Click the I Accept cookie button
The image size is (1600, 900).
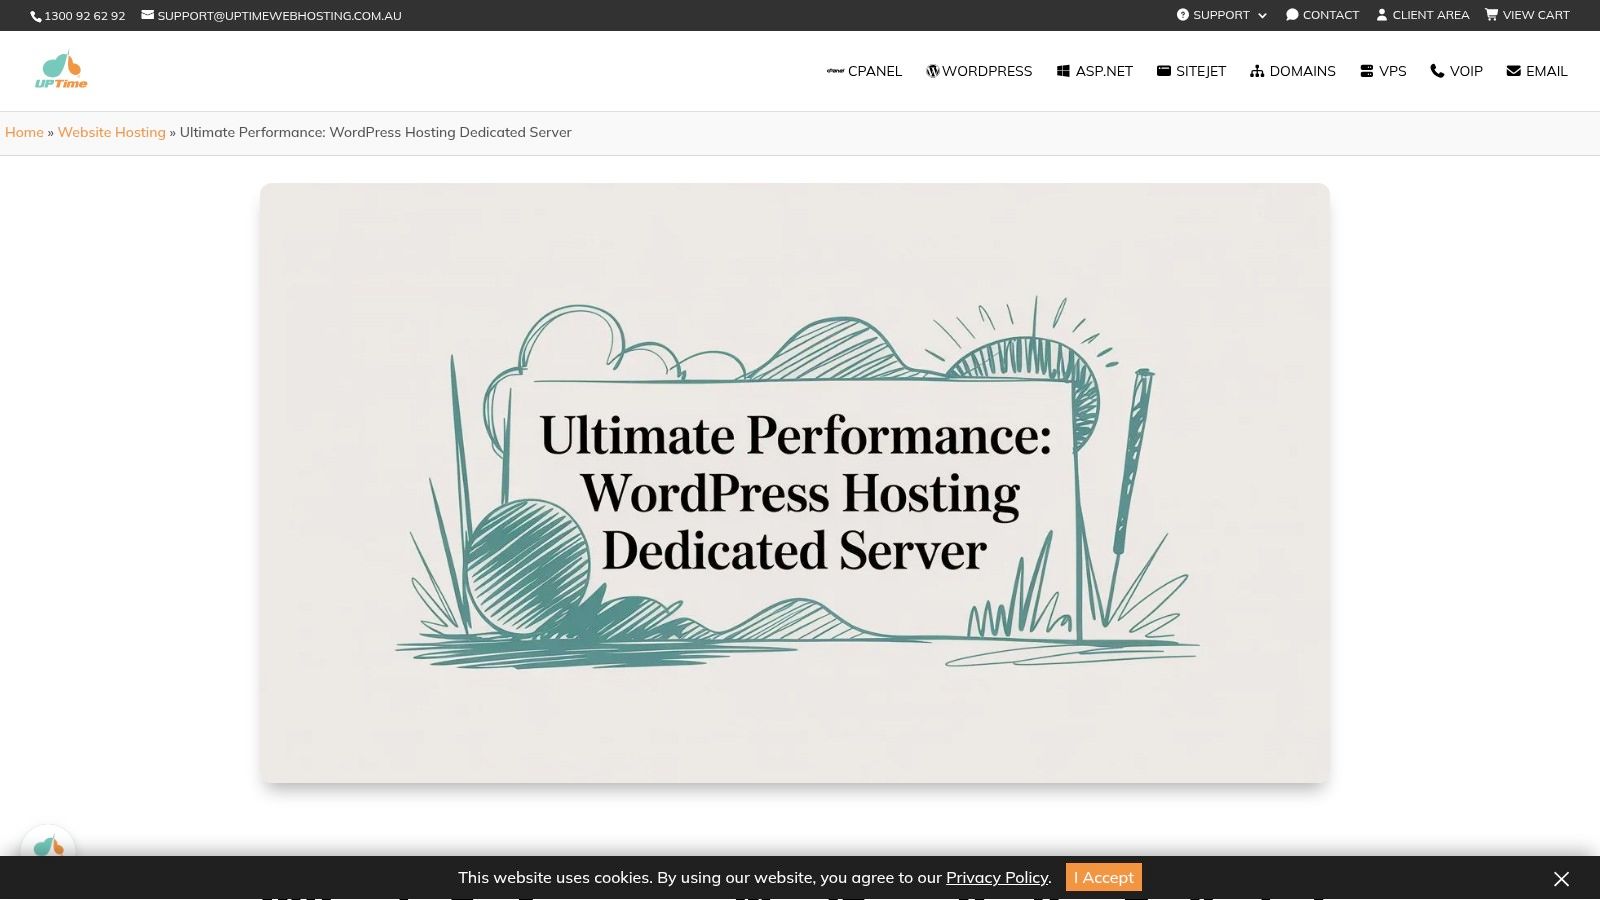(x=1104, y=877)
